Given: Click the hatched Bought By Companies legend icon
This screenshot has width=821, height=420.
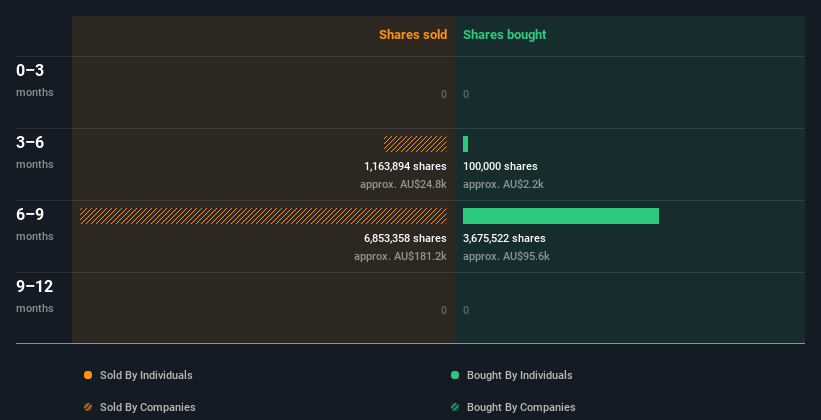Looking at the screenshot, I should 455,407.
